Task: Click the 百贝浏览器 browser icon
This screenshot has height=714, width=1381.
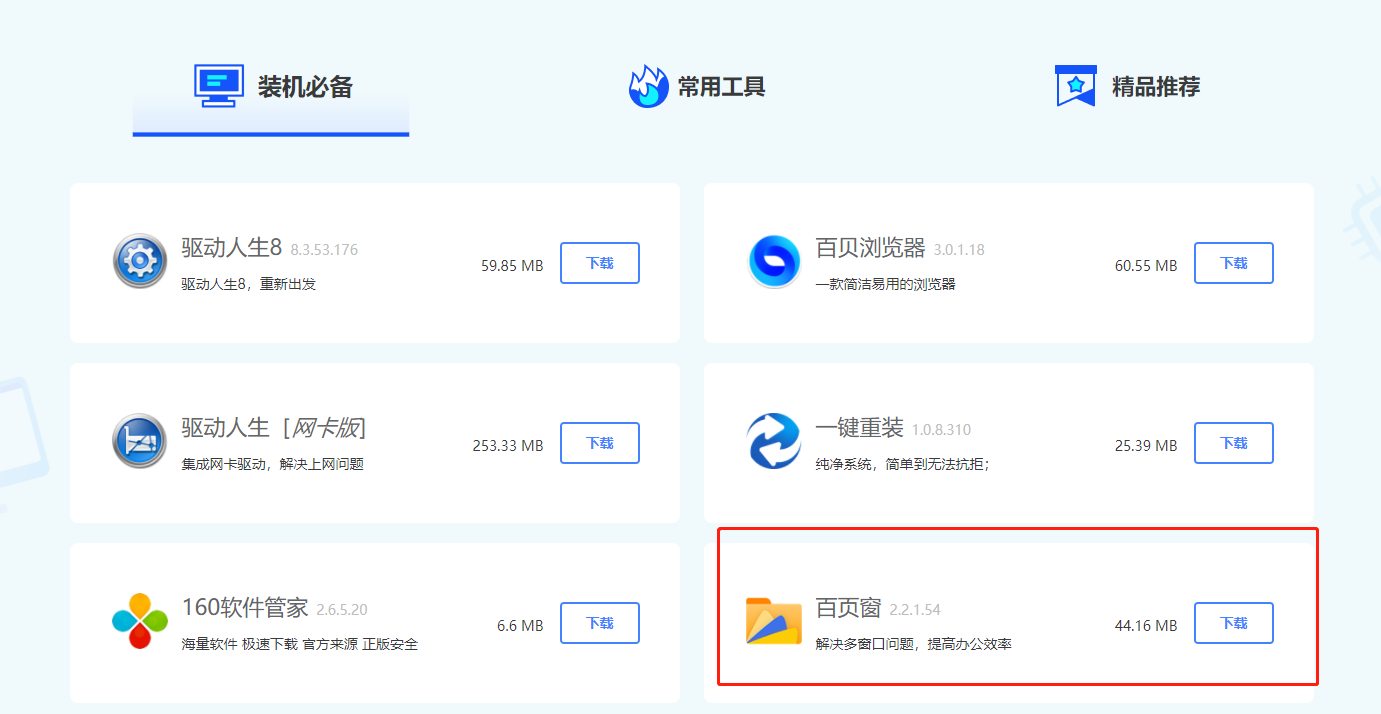Action: [x=774, y=261]
